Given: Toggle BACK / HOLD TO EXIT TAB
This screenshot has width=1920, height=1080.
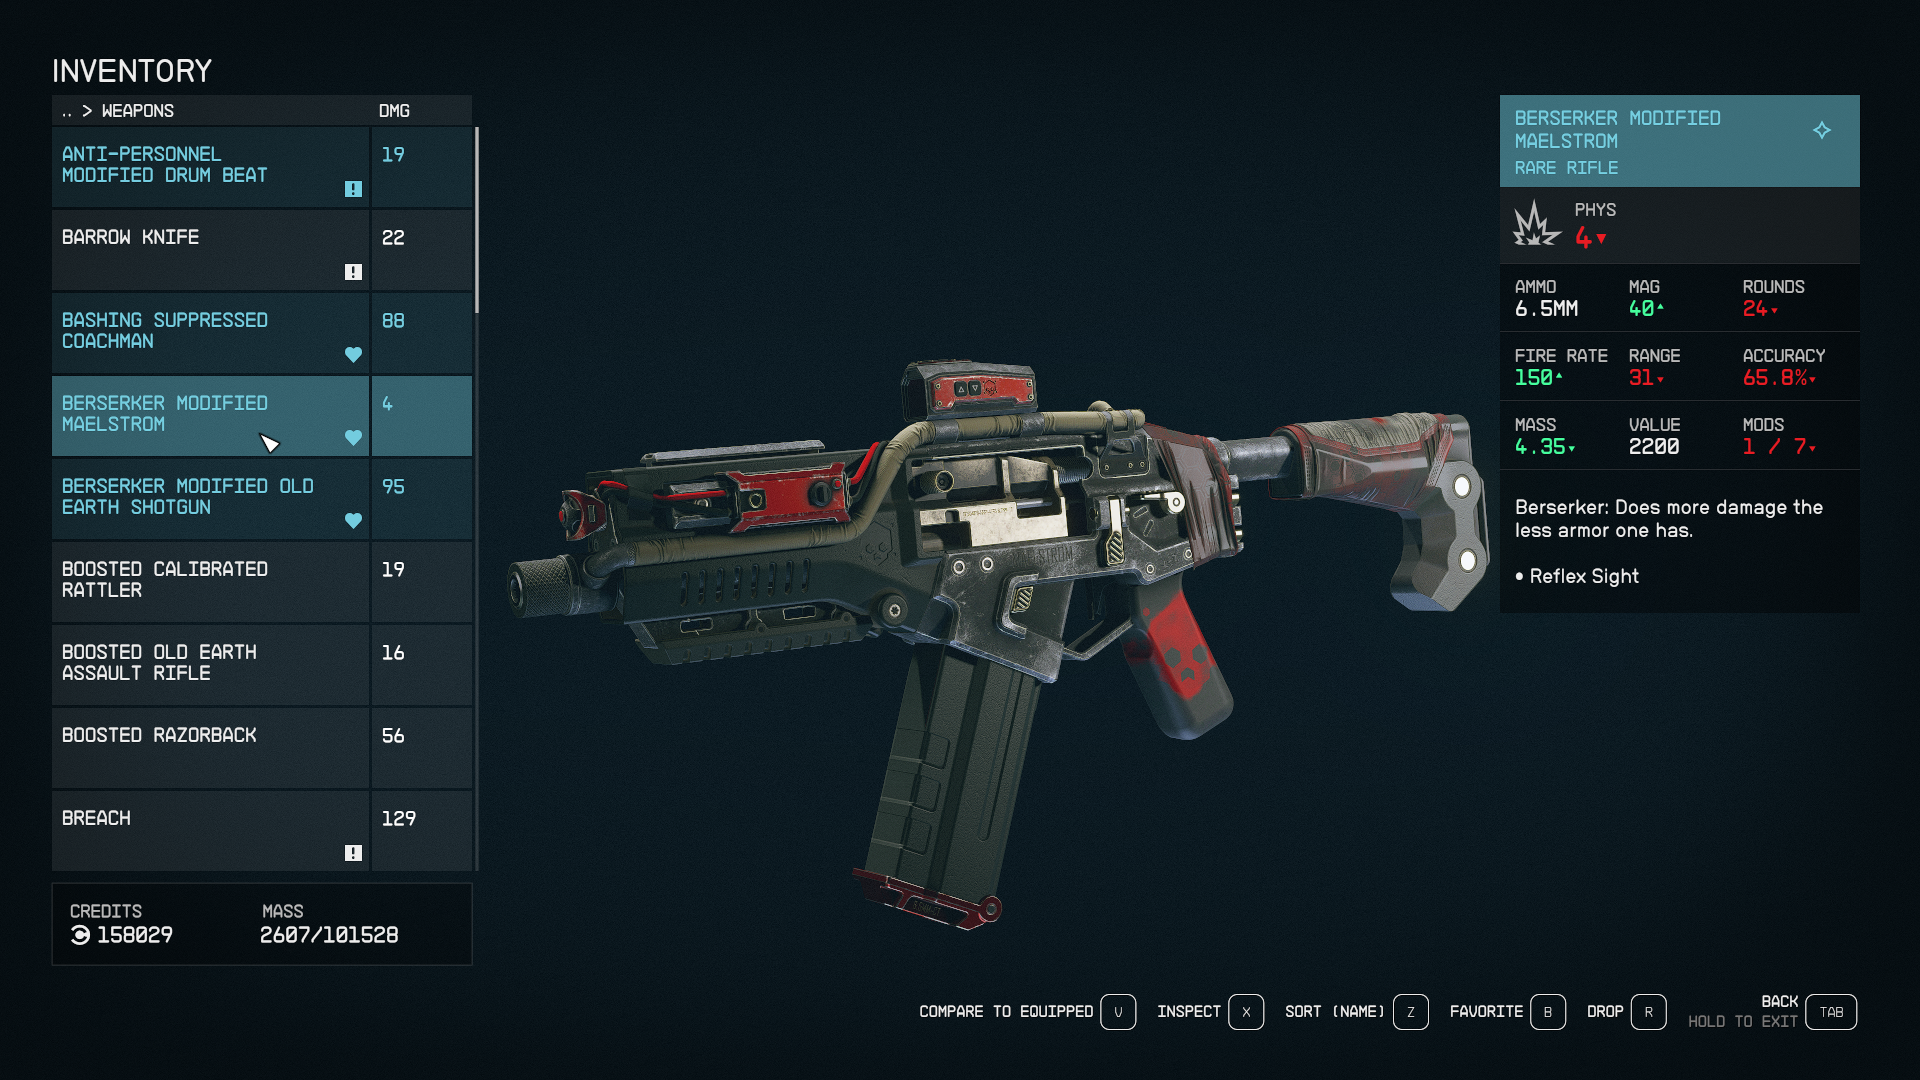Looking at the screenshot, I should (x=1834, y=1011).
